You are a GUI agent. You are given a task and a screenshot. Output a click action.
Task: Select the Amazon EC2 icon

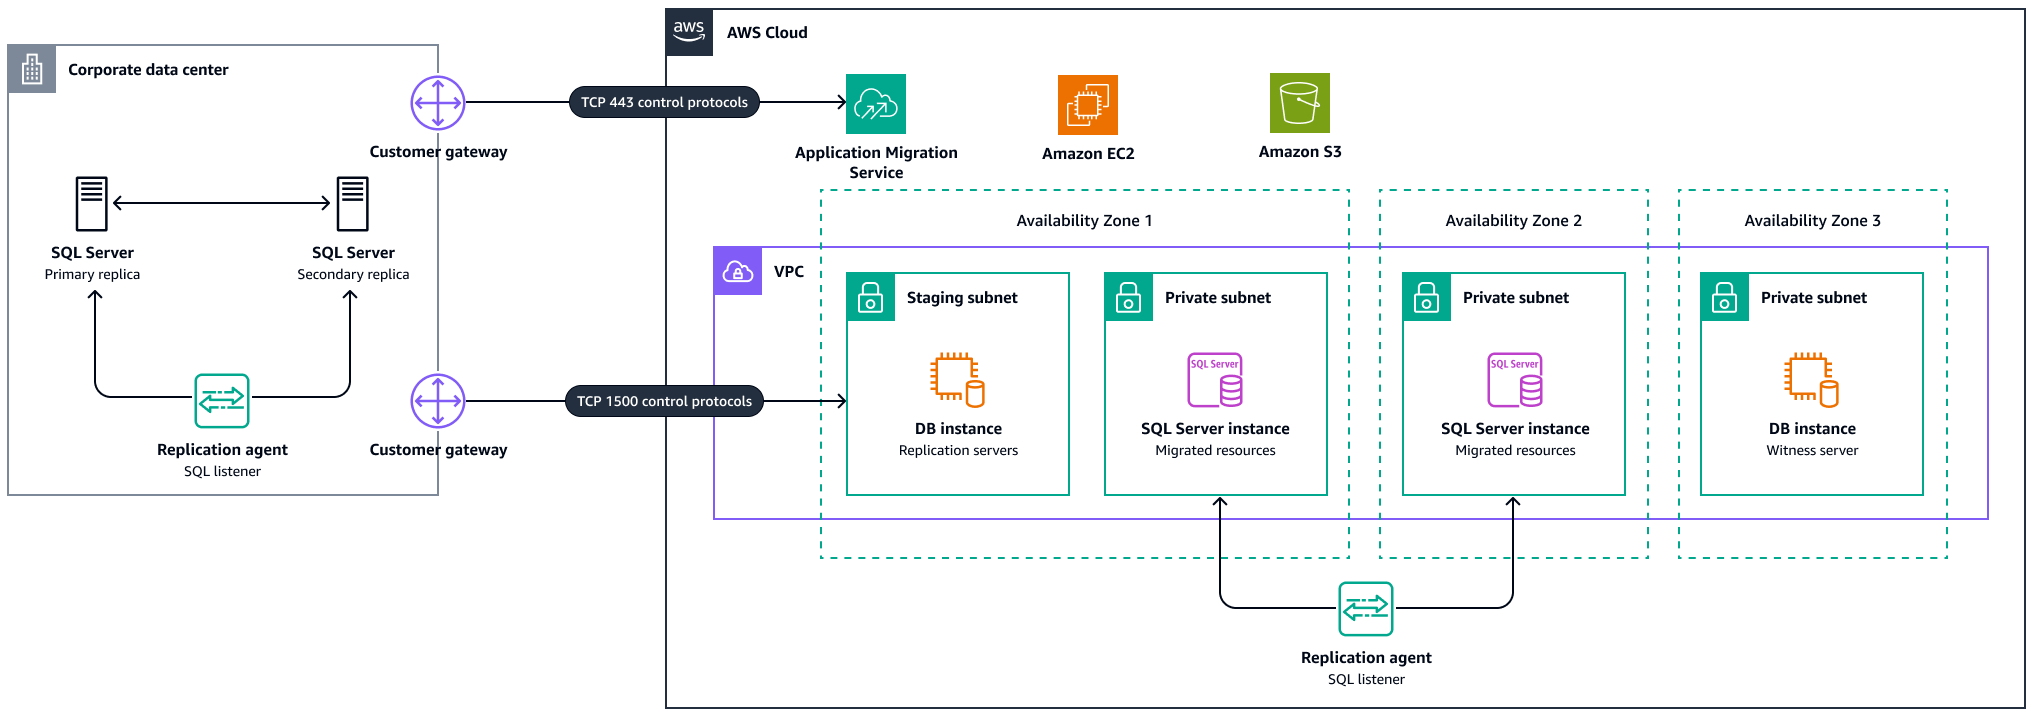point(1087,105)
